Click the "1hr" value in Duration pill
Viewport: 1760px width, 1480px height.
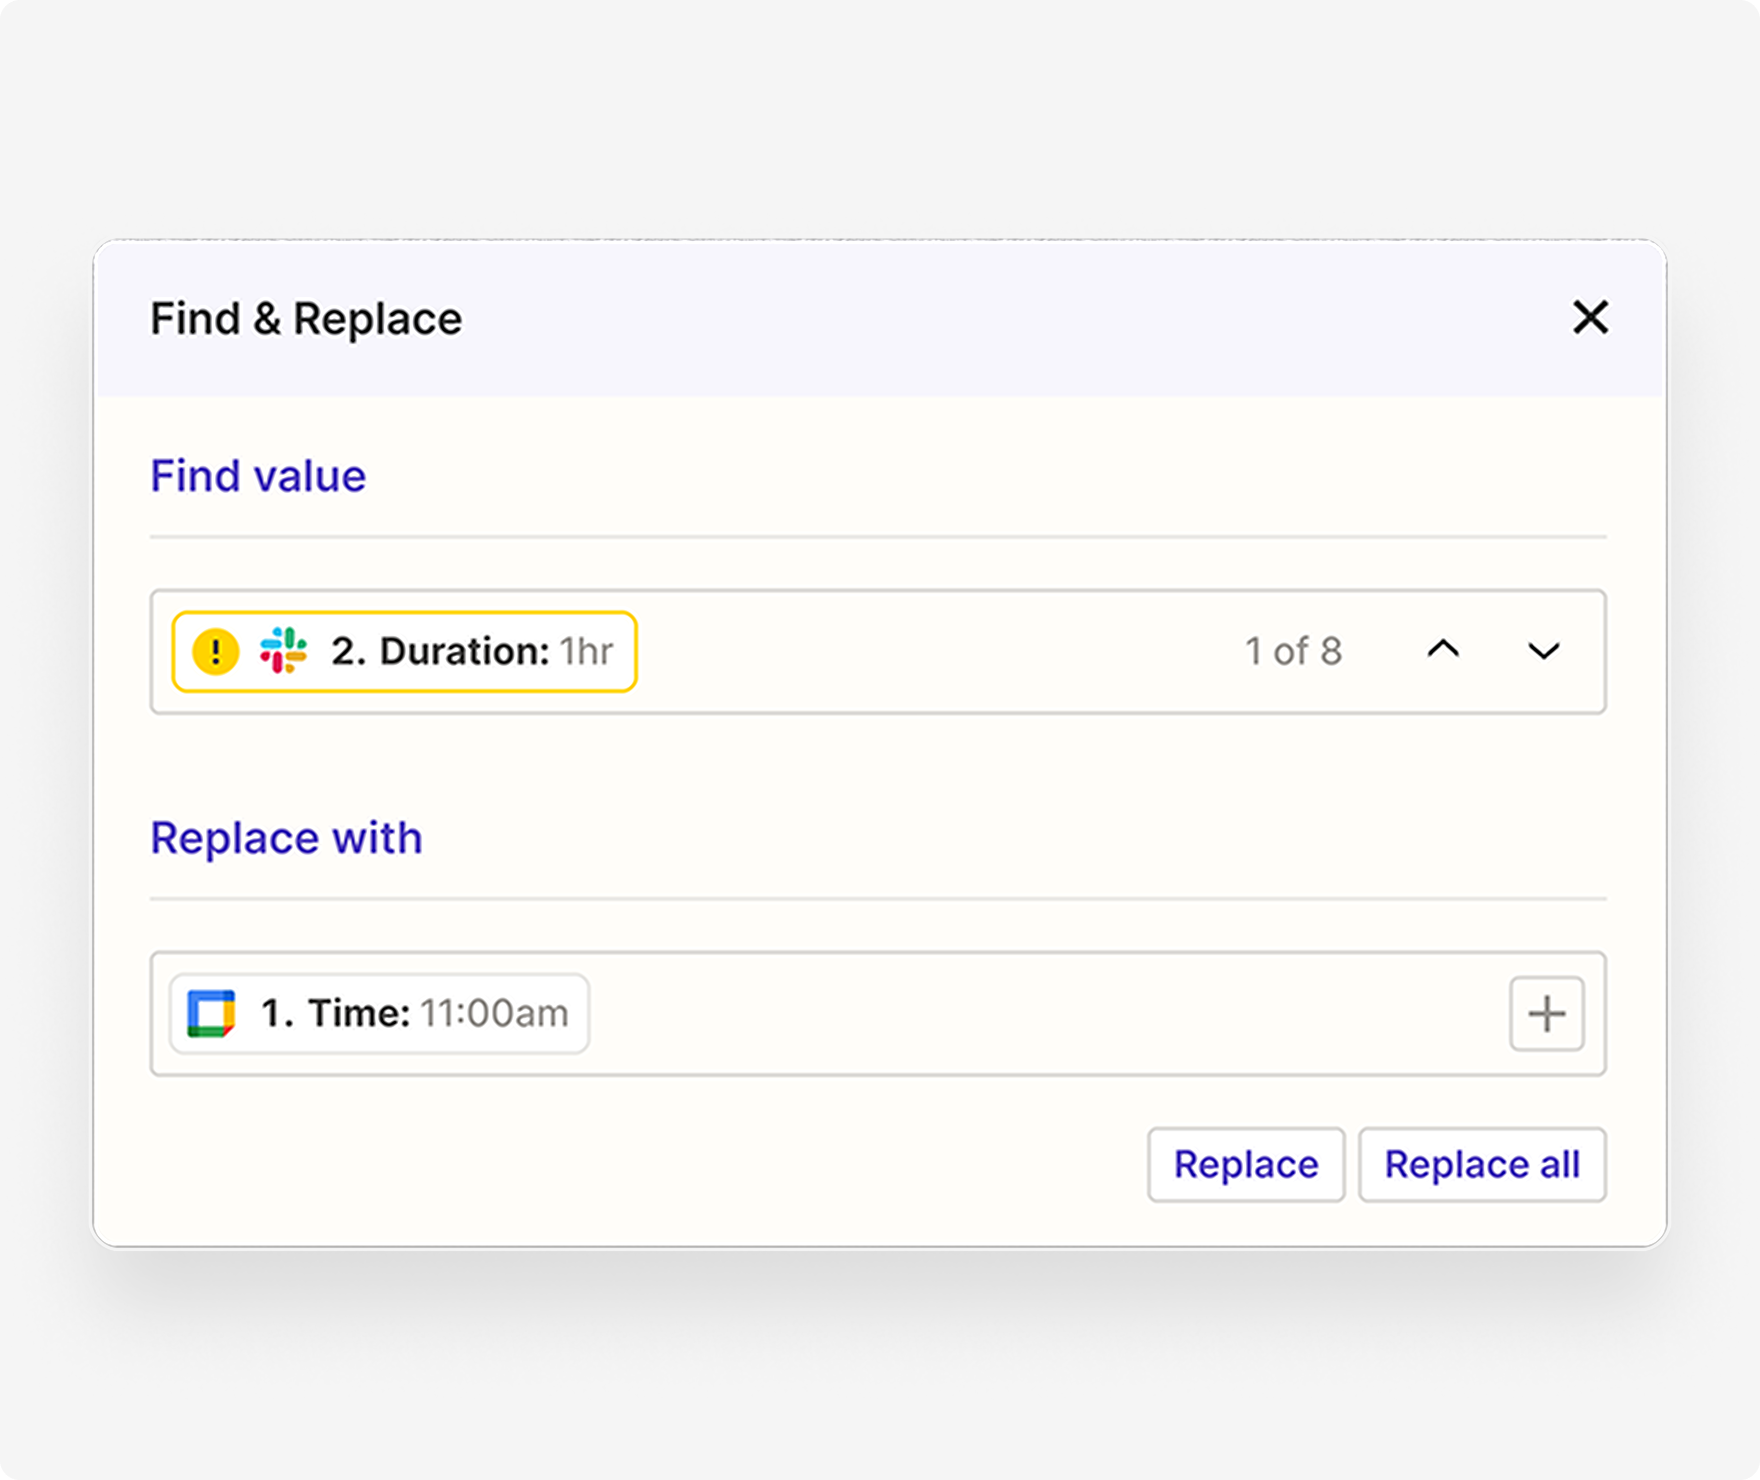[x=586, y=652]
